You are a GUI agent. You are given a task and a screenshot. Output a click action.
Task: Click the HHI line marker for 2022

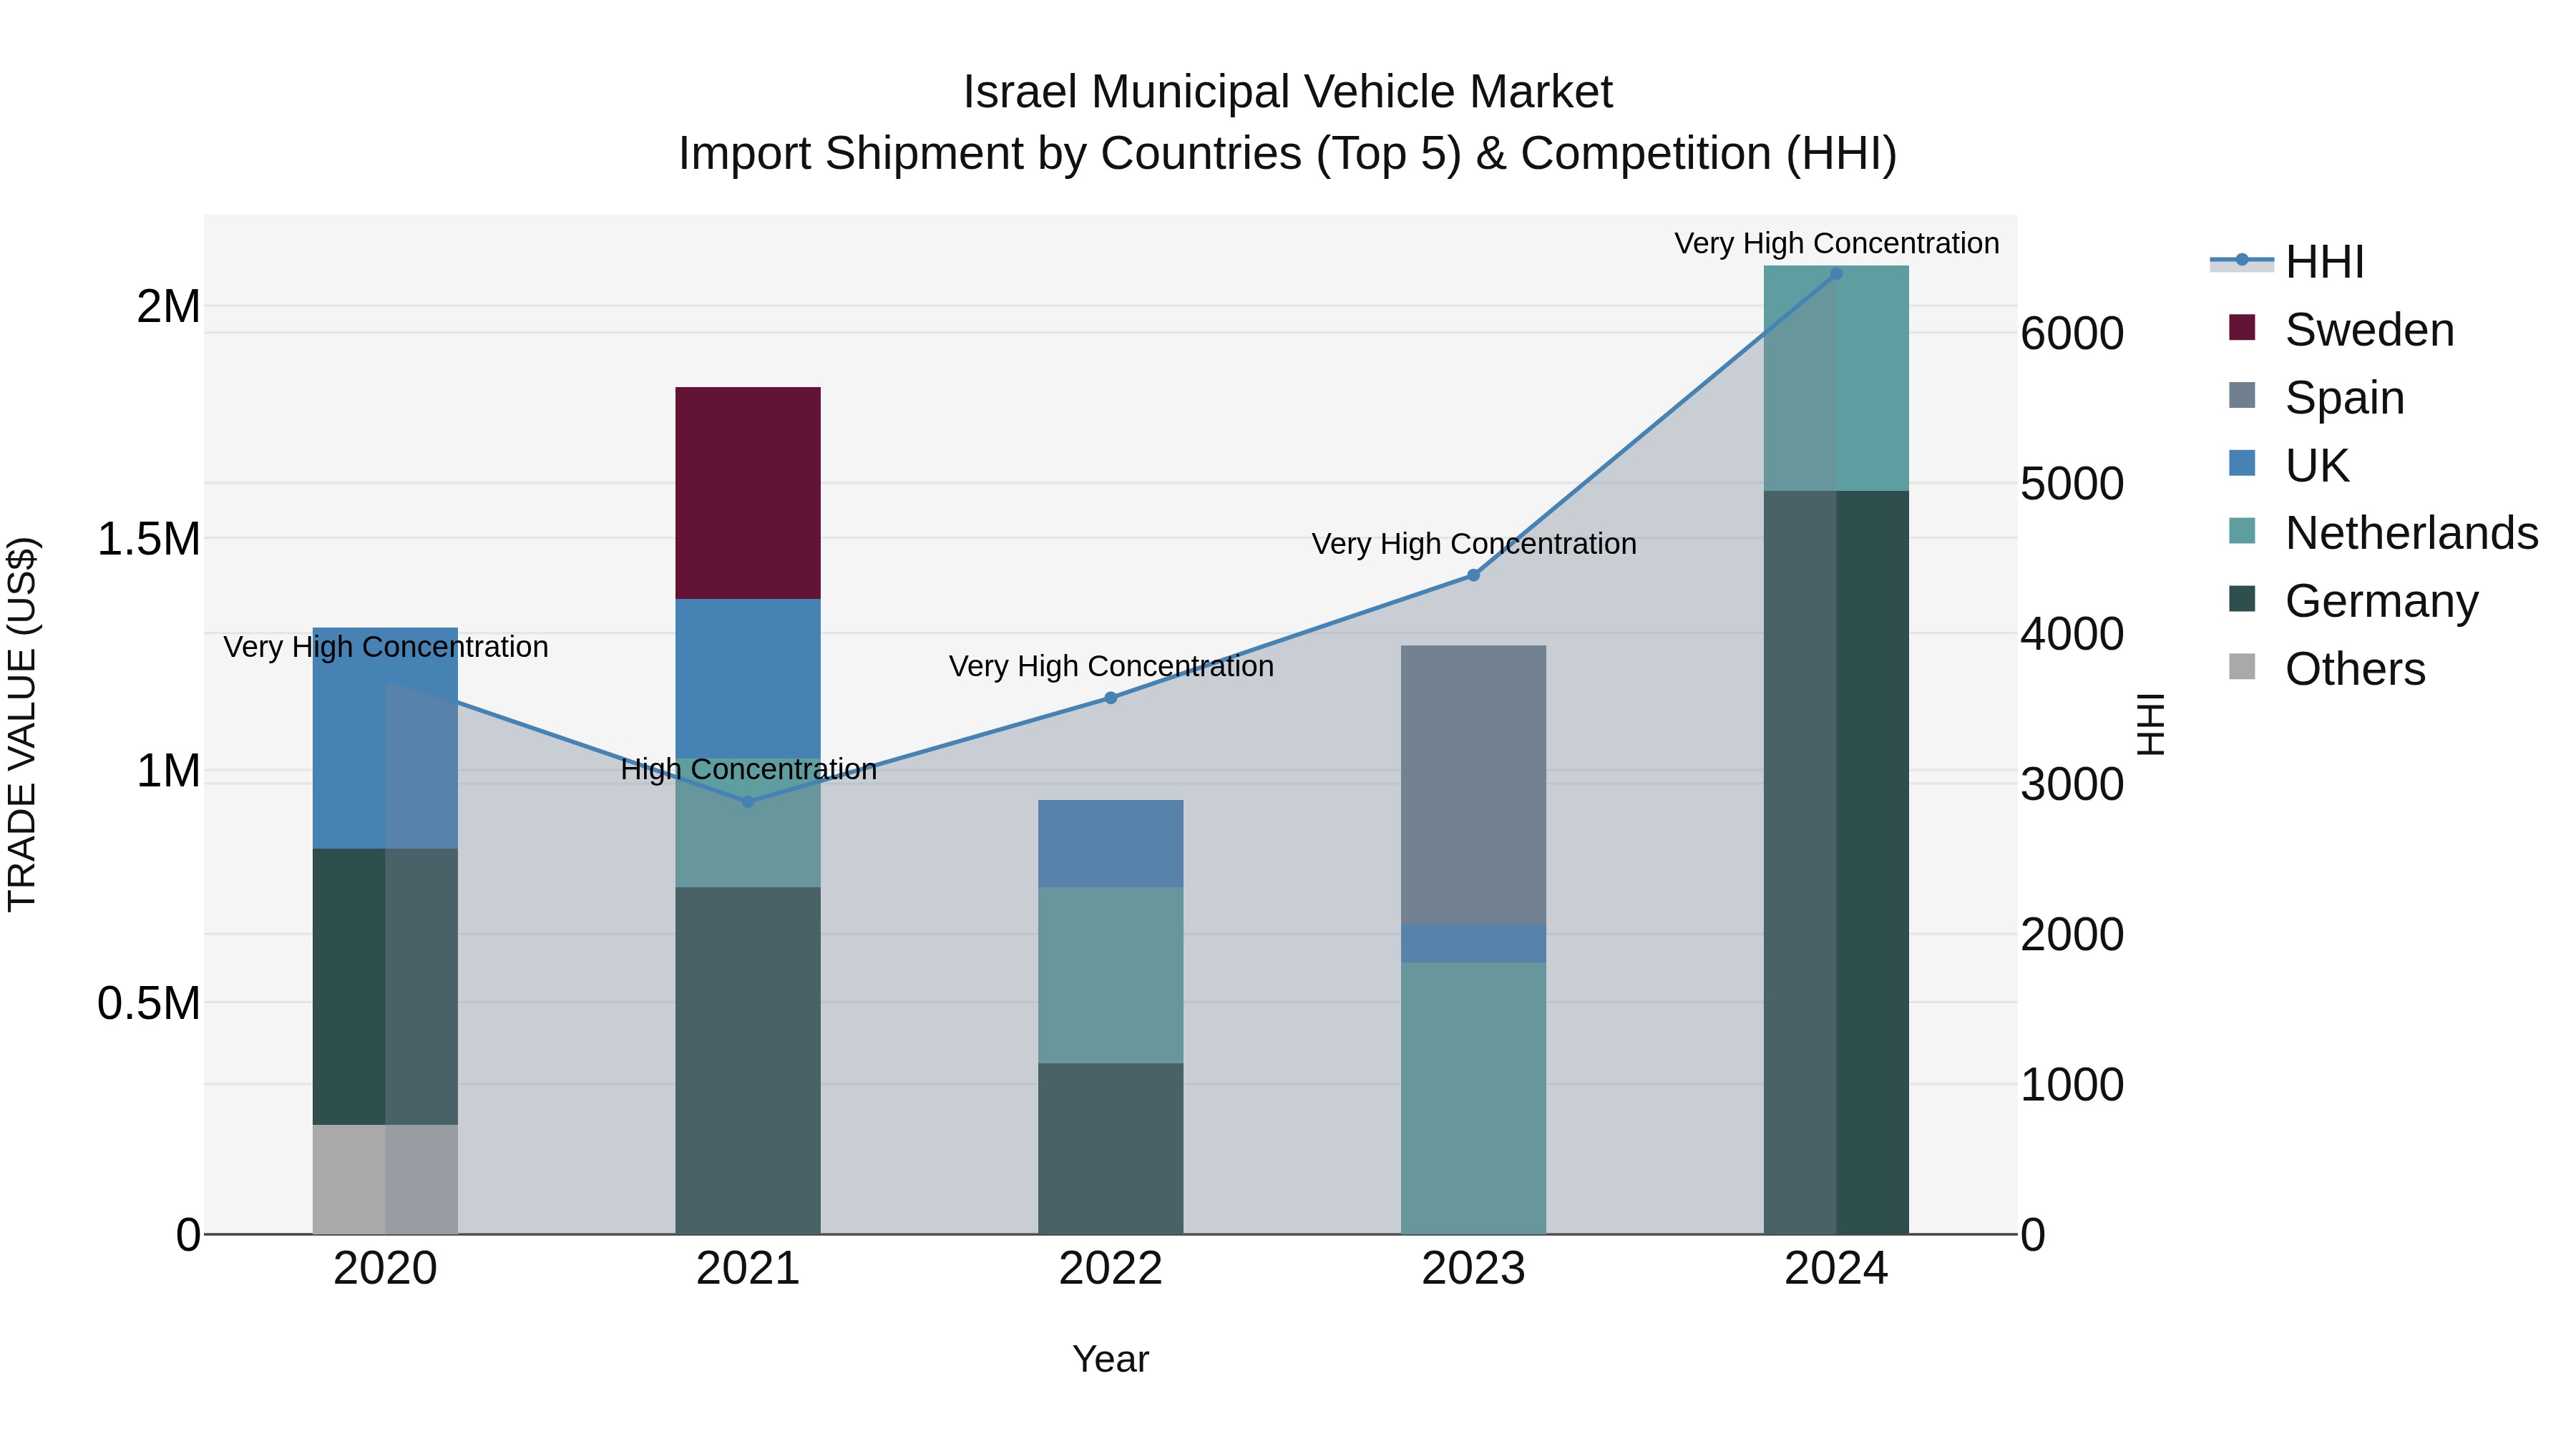point(1110,698)
